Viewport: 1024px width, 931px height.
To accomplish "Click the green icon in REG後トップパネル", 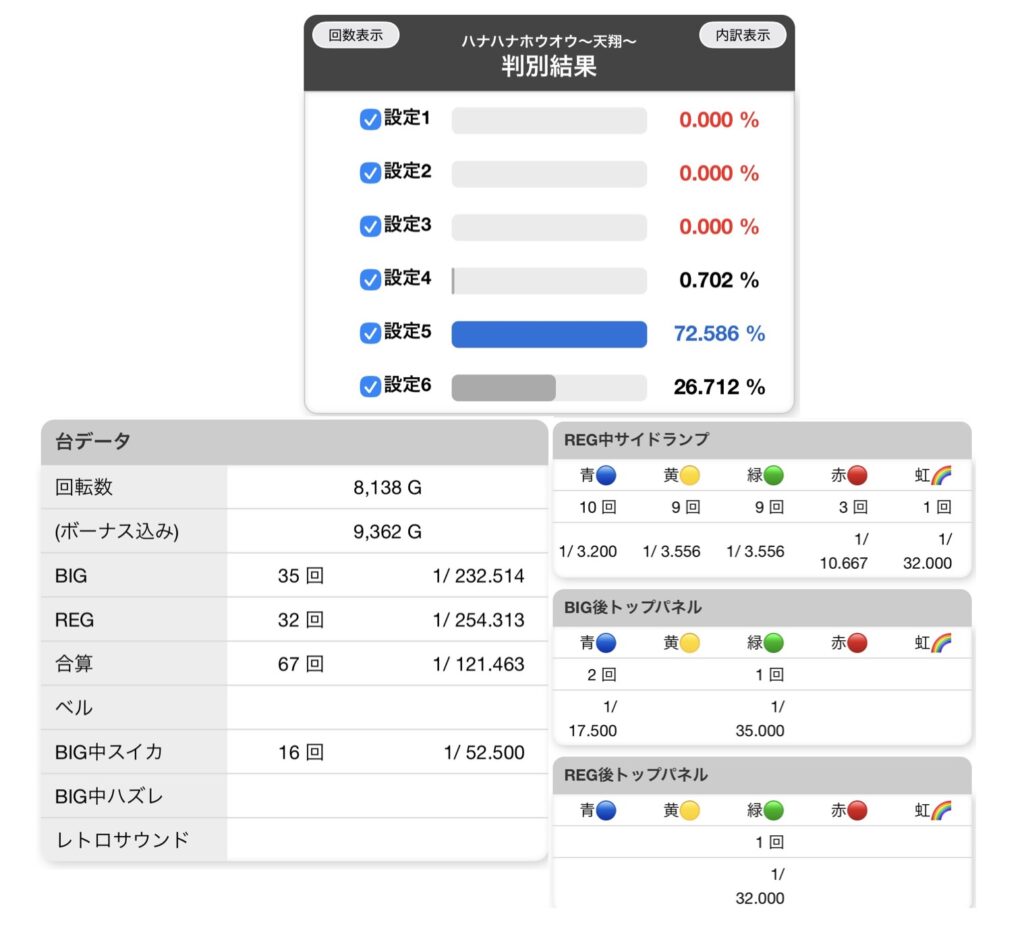I will [774, 811].
